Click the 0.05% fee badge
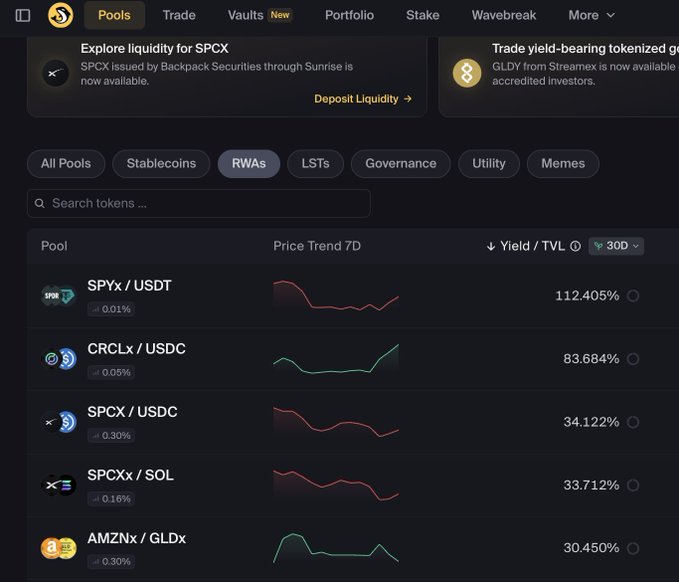Screen dimensions: 679x582 [x=111, y=372]
